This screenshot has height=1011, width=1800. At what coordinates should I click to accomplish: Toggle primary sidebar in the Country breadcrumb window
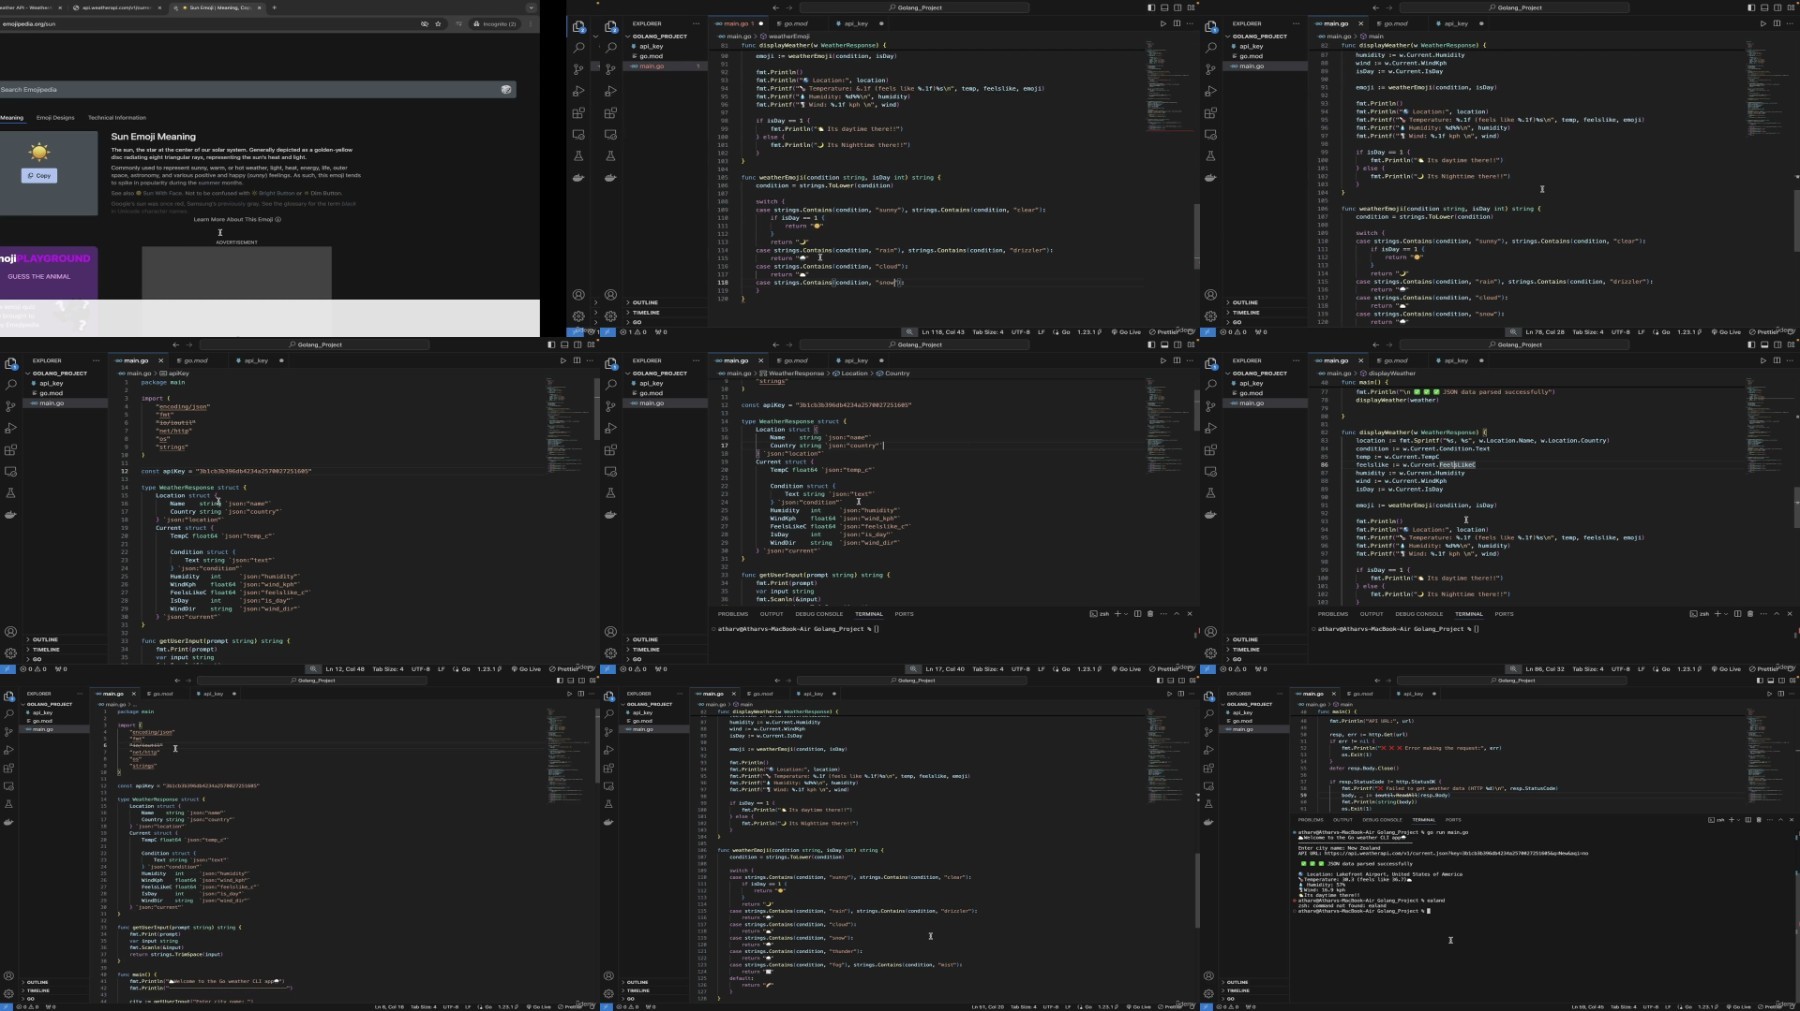coord(1151,345)
